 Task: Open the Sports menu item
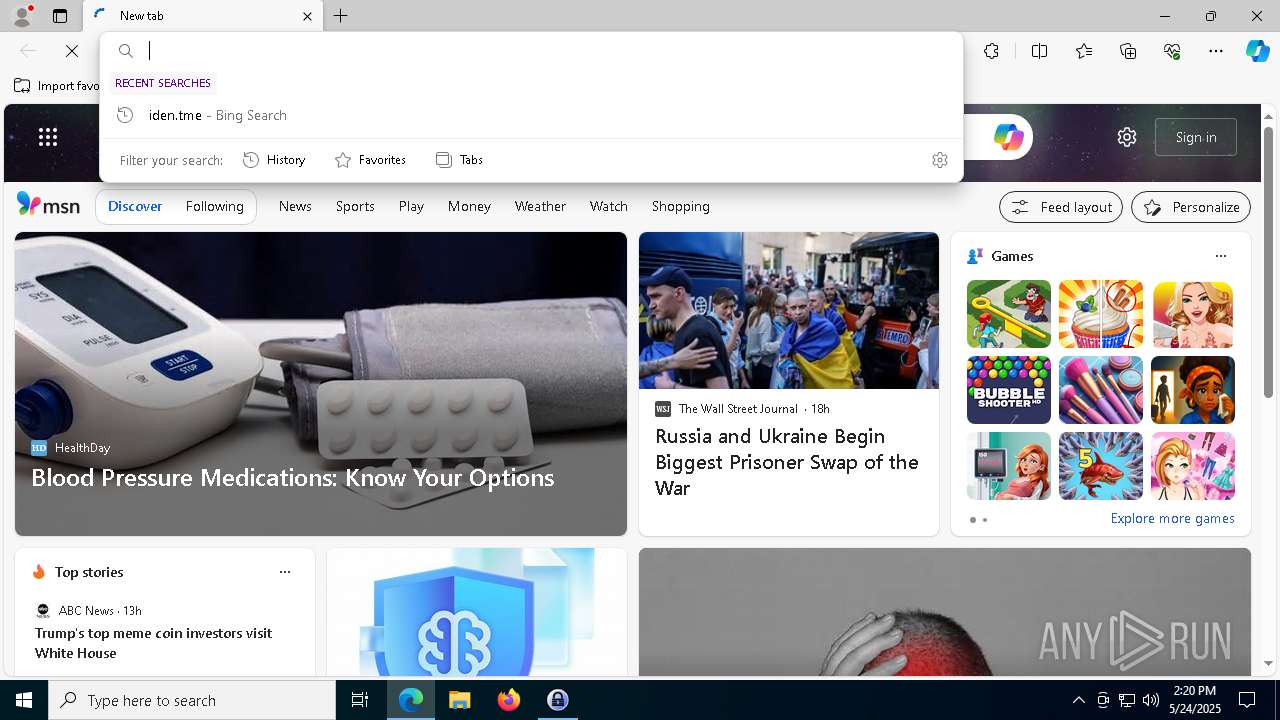[355, 206]
